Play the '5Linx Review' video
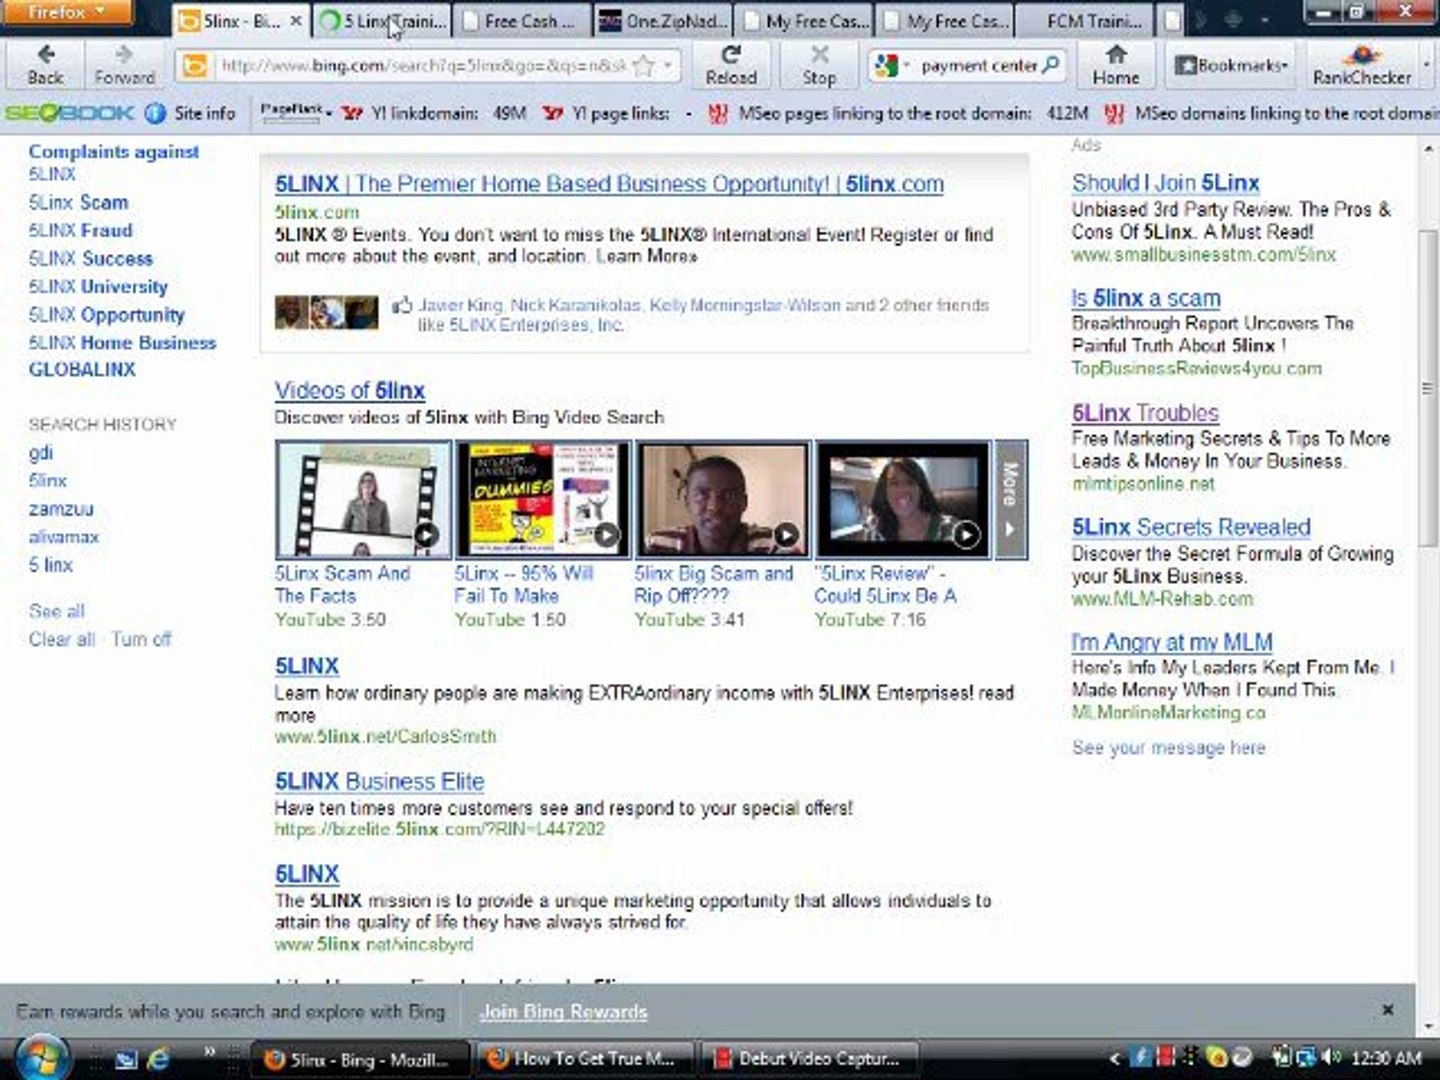Image resolution: width=1440 pixels, height=1080 pixels. click(x=903, y=499)
